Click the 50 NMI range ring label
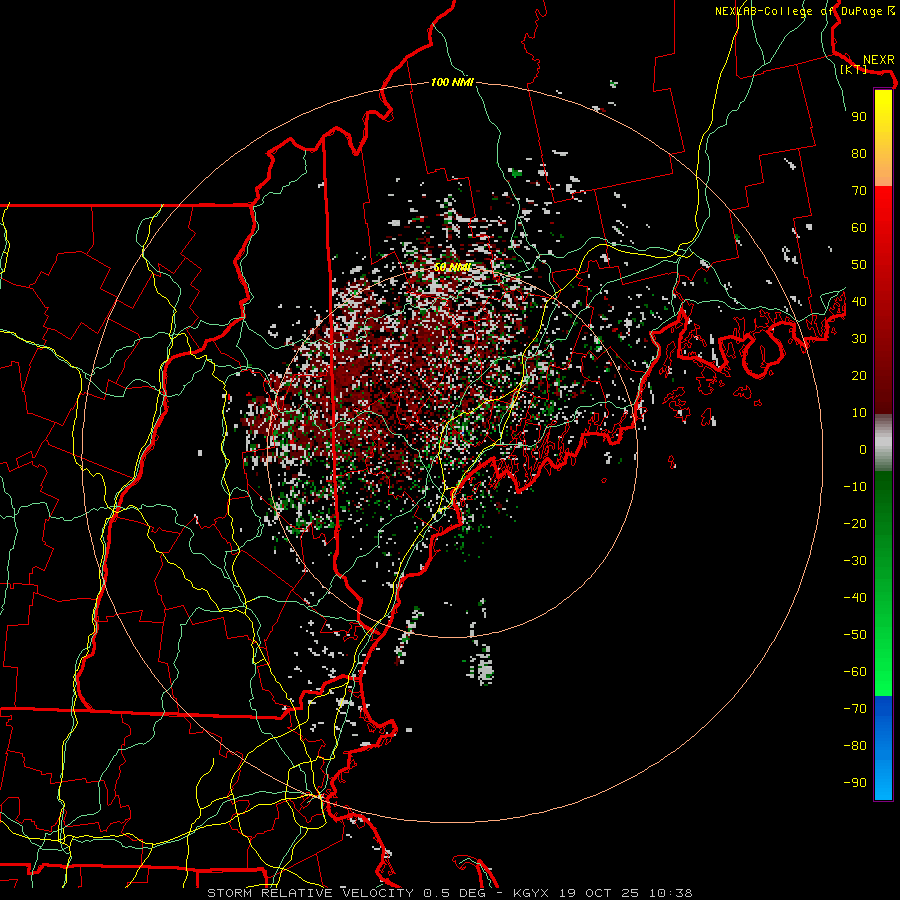The height and width of the screenshot is (900, 900). (x=452, y=267)
